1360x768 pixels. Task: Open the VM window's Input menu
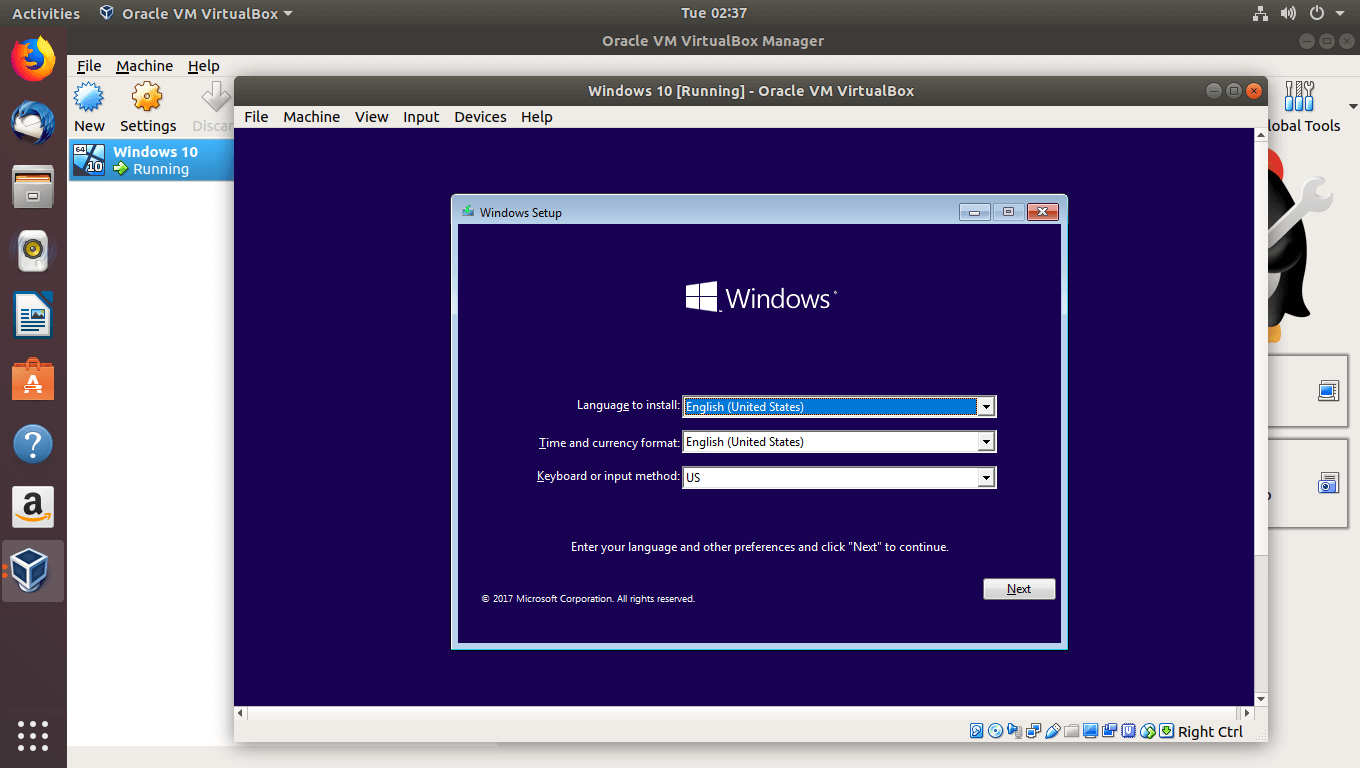(x=421, y=117)
